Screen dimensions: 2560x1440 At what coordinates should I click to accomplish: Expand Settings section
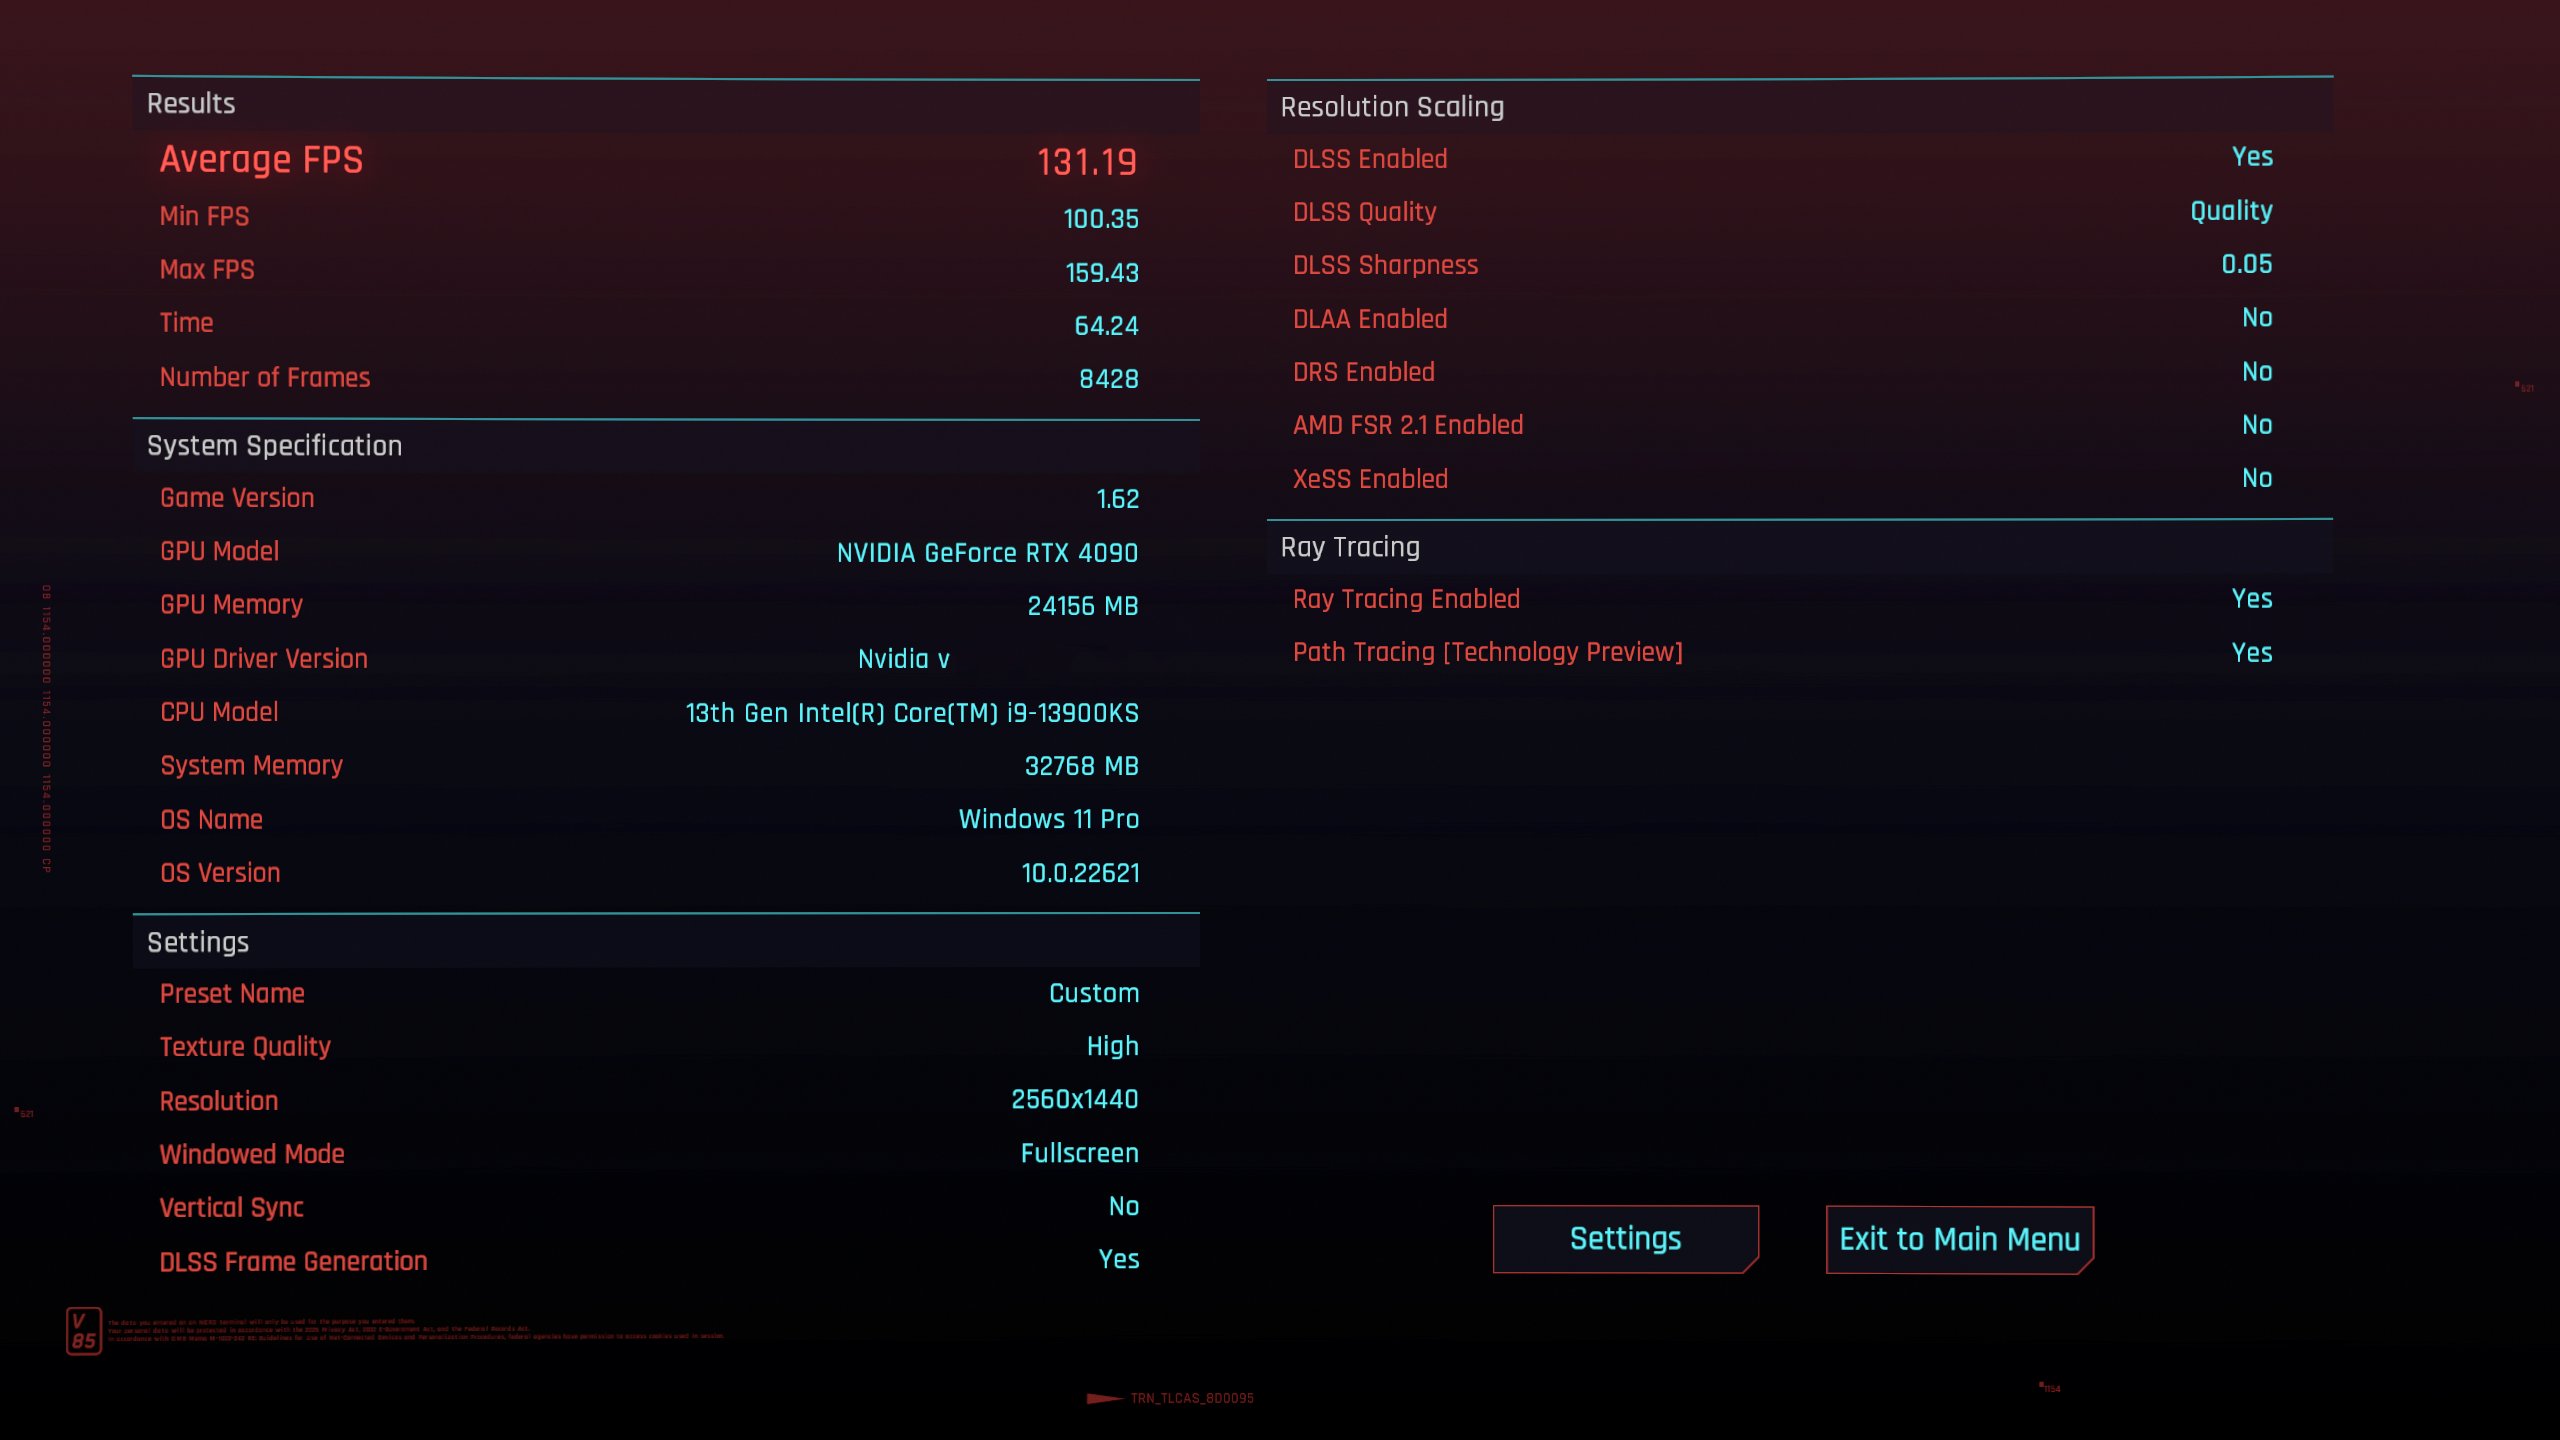197,942
